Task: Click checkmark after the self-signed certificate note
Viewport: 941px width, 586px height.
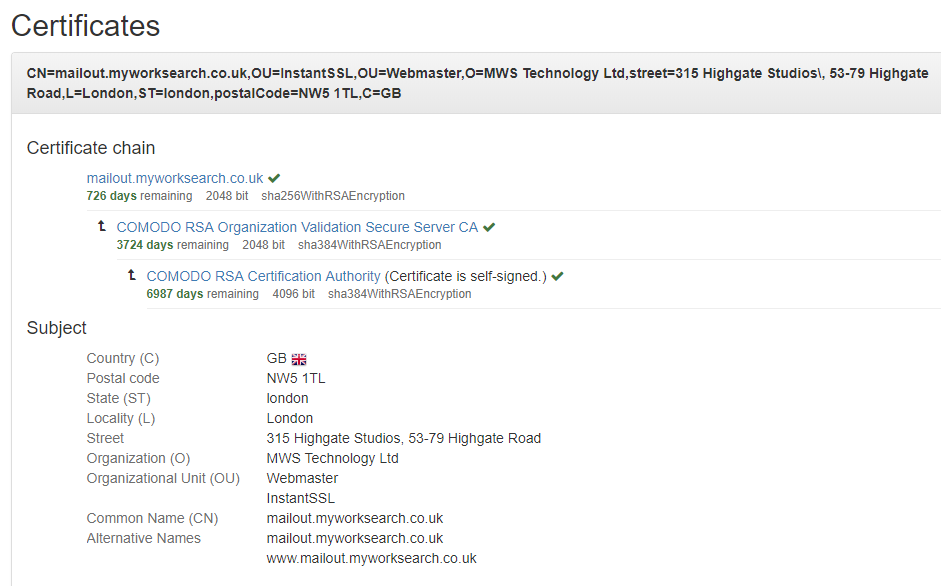Action: point(557,277)
